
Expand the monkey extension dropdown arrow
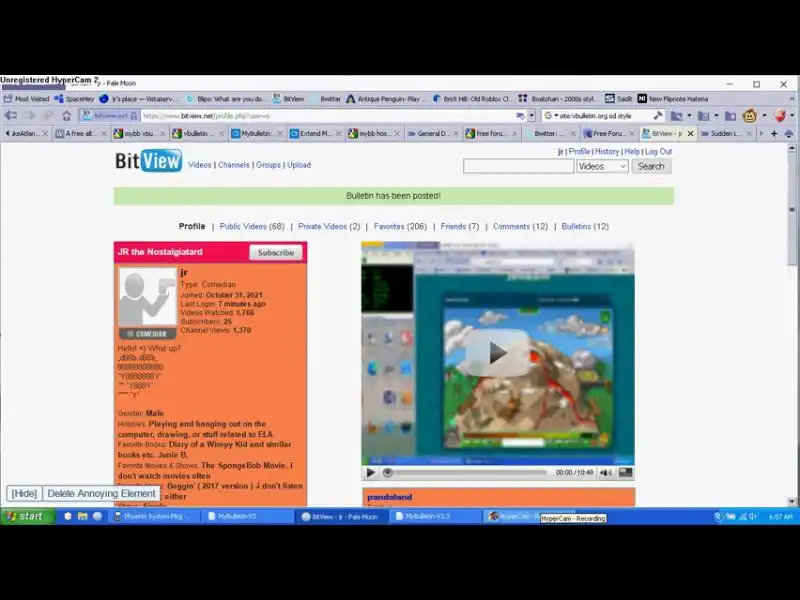pos(764,116)
